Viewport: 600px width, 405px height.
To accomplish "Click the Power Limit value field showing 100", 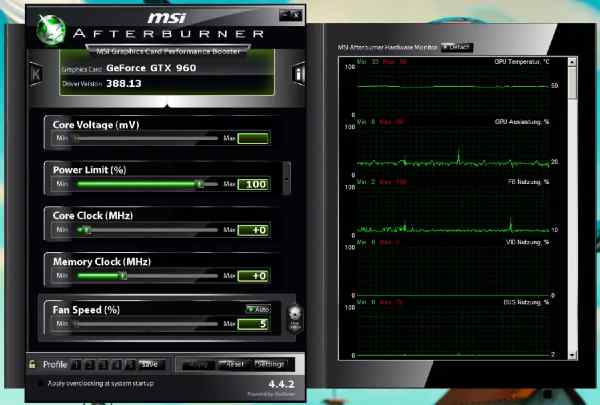I will click(254, 184).
